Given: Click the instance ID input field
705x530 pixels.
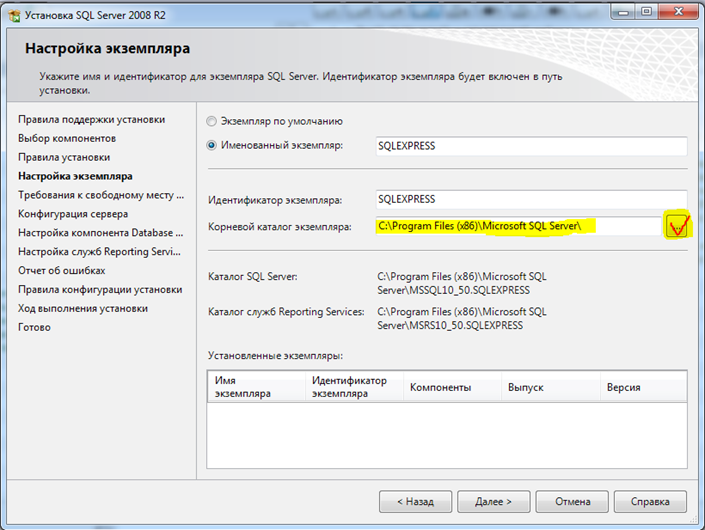Looking at the screenshot, I should [531, 199].
